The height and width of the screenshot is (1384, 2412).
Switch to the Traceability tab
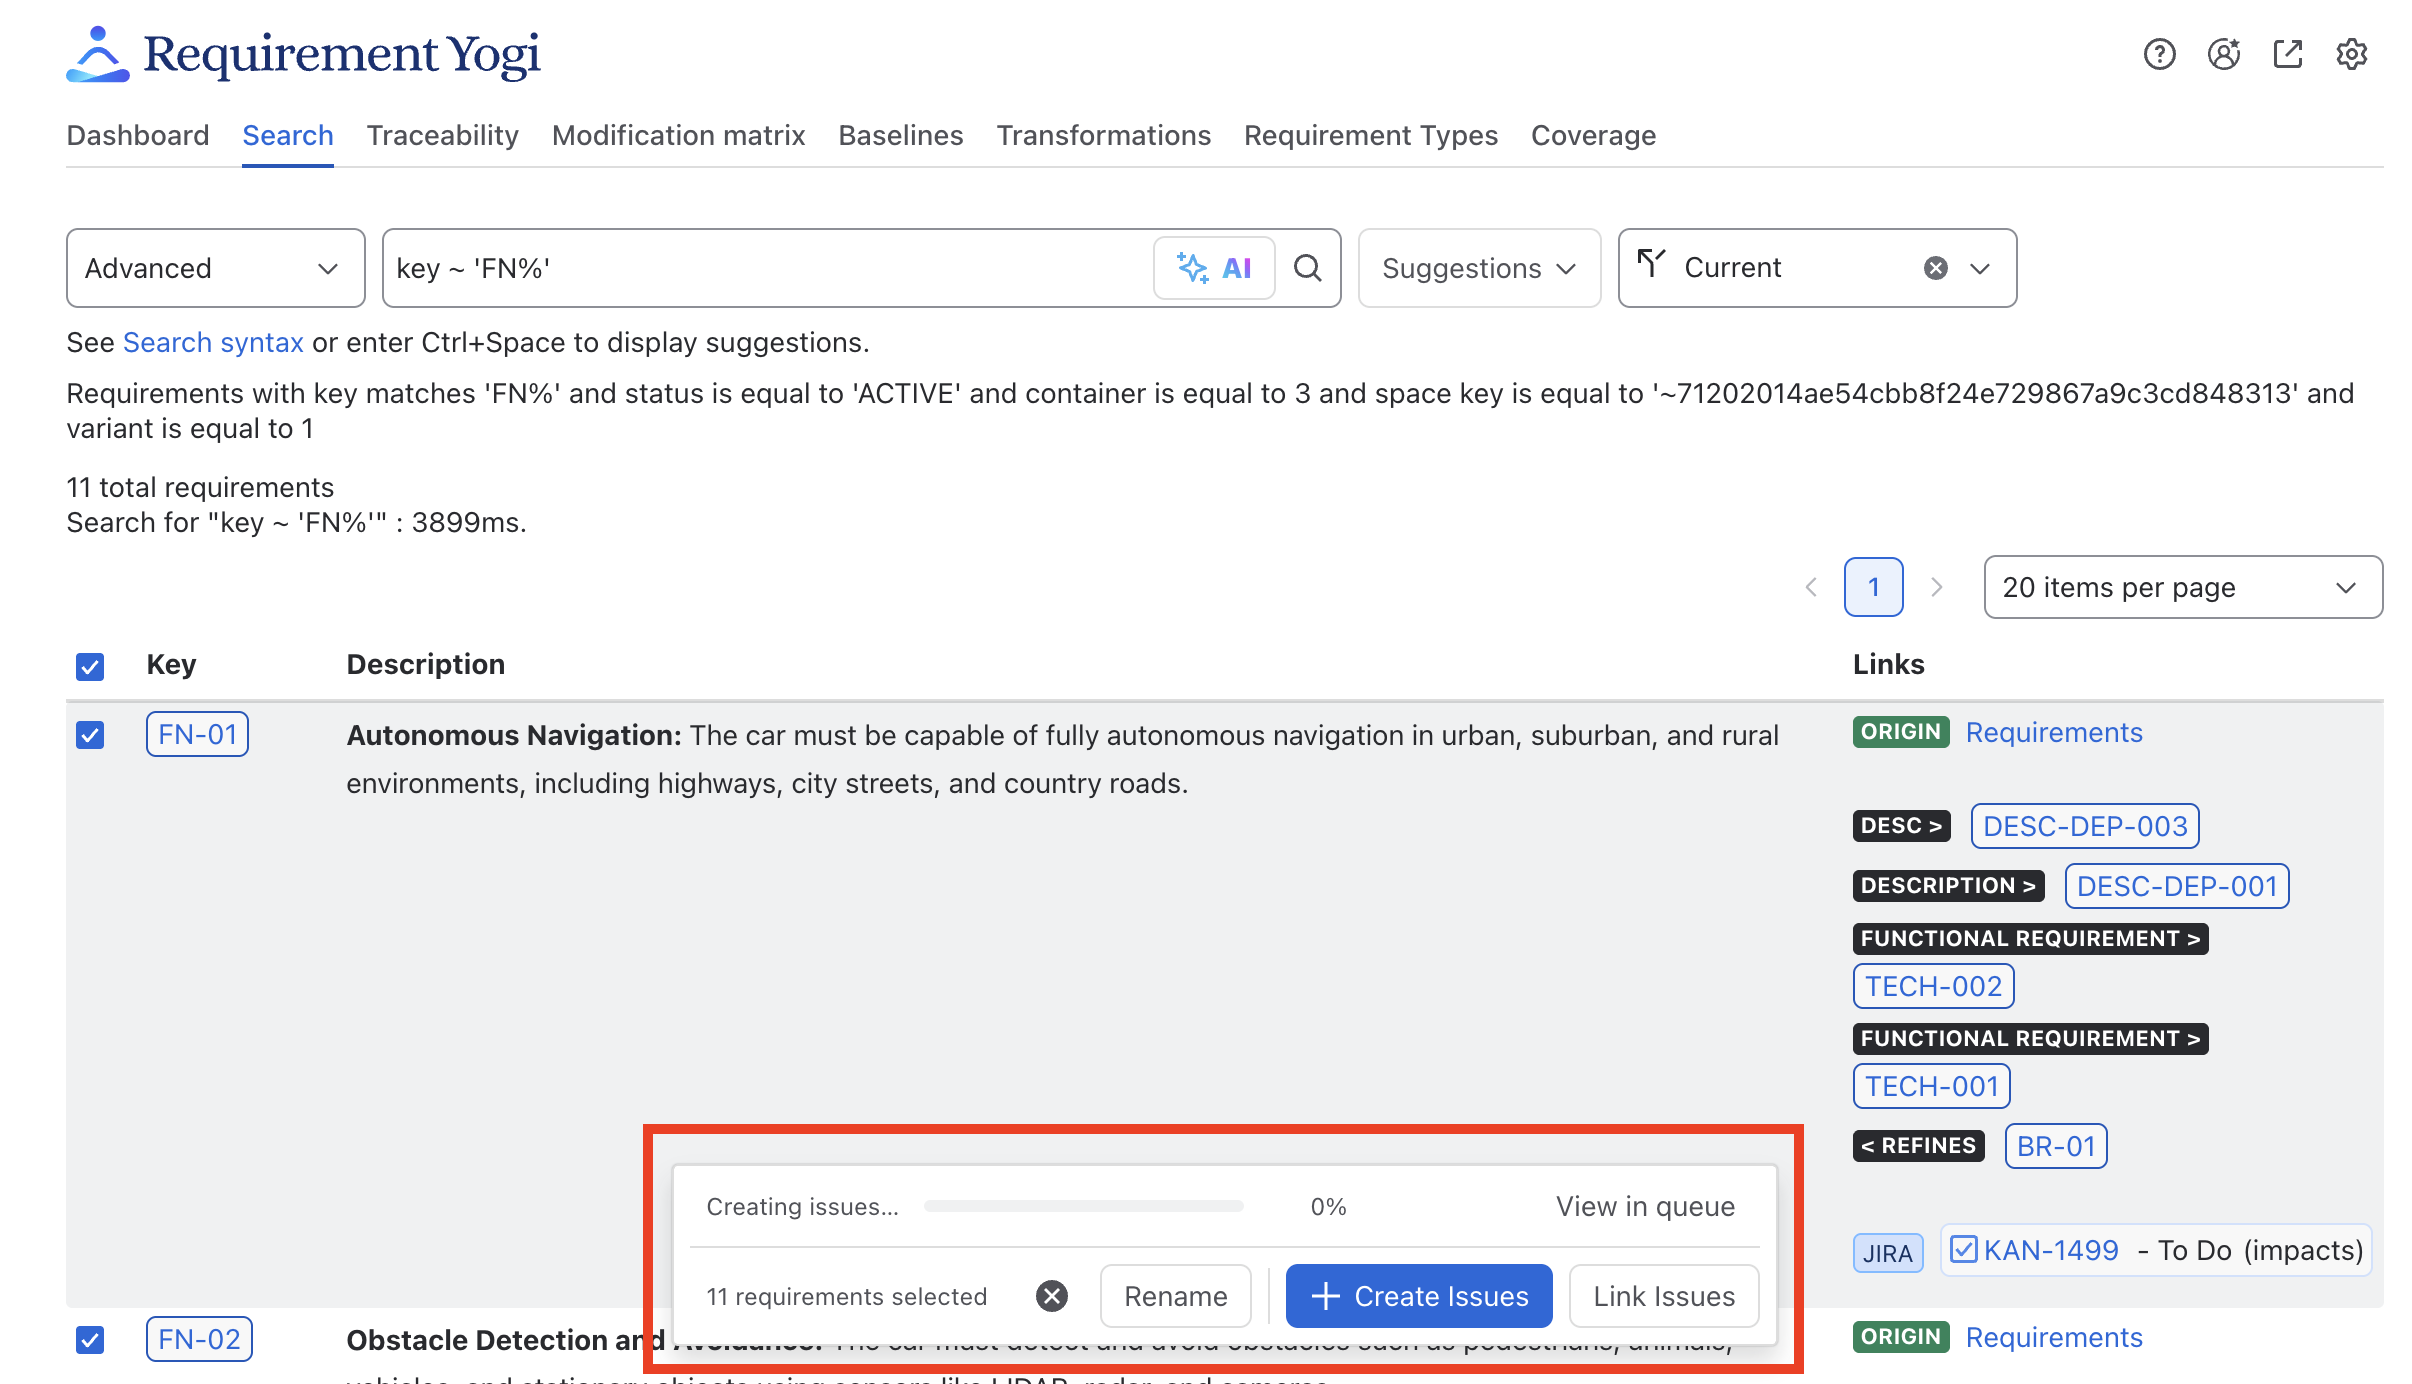pyautogui.click(x=443, y=135)
